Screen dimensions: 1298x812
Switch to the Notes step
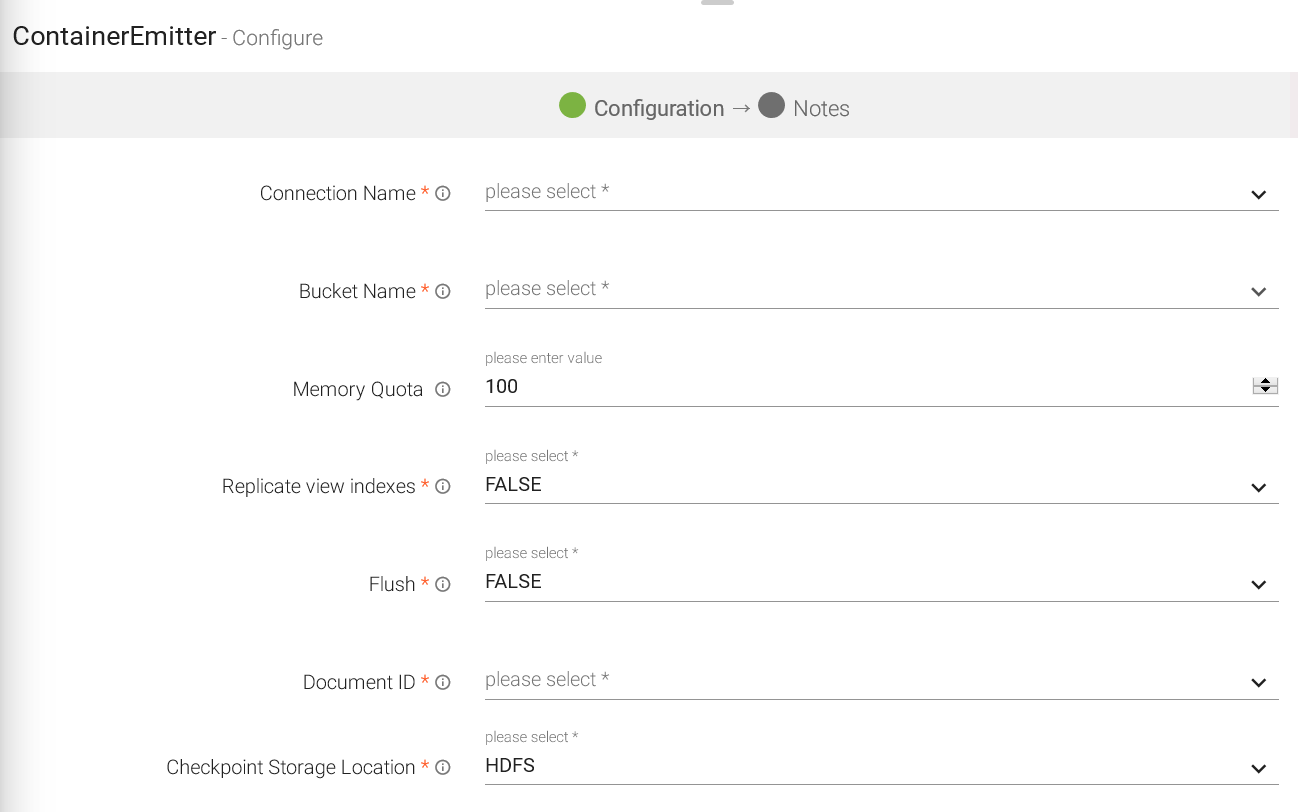coord(820,109)
